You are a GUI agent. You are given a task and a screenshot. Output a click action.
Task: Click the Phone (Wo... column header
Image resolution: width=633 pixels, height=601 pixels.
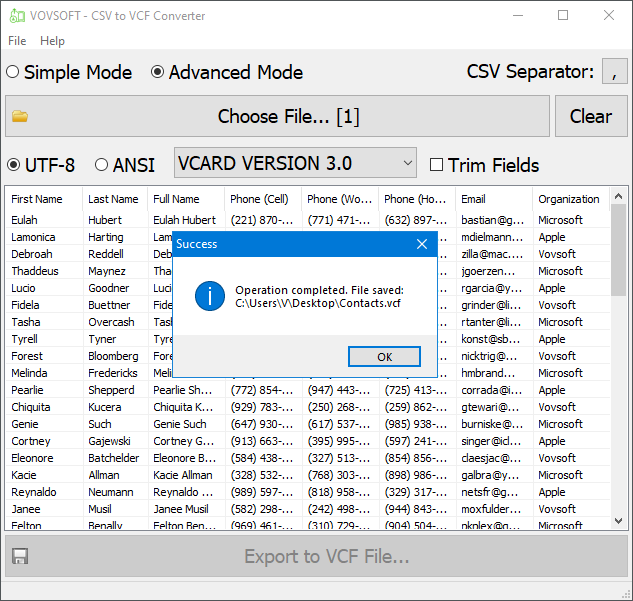coord(340,199)
